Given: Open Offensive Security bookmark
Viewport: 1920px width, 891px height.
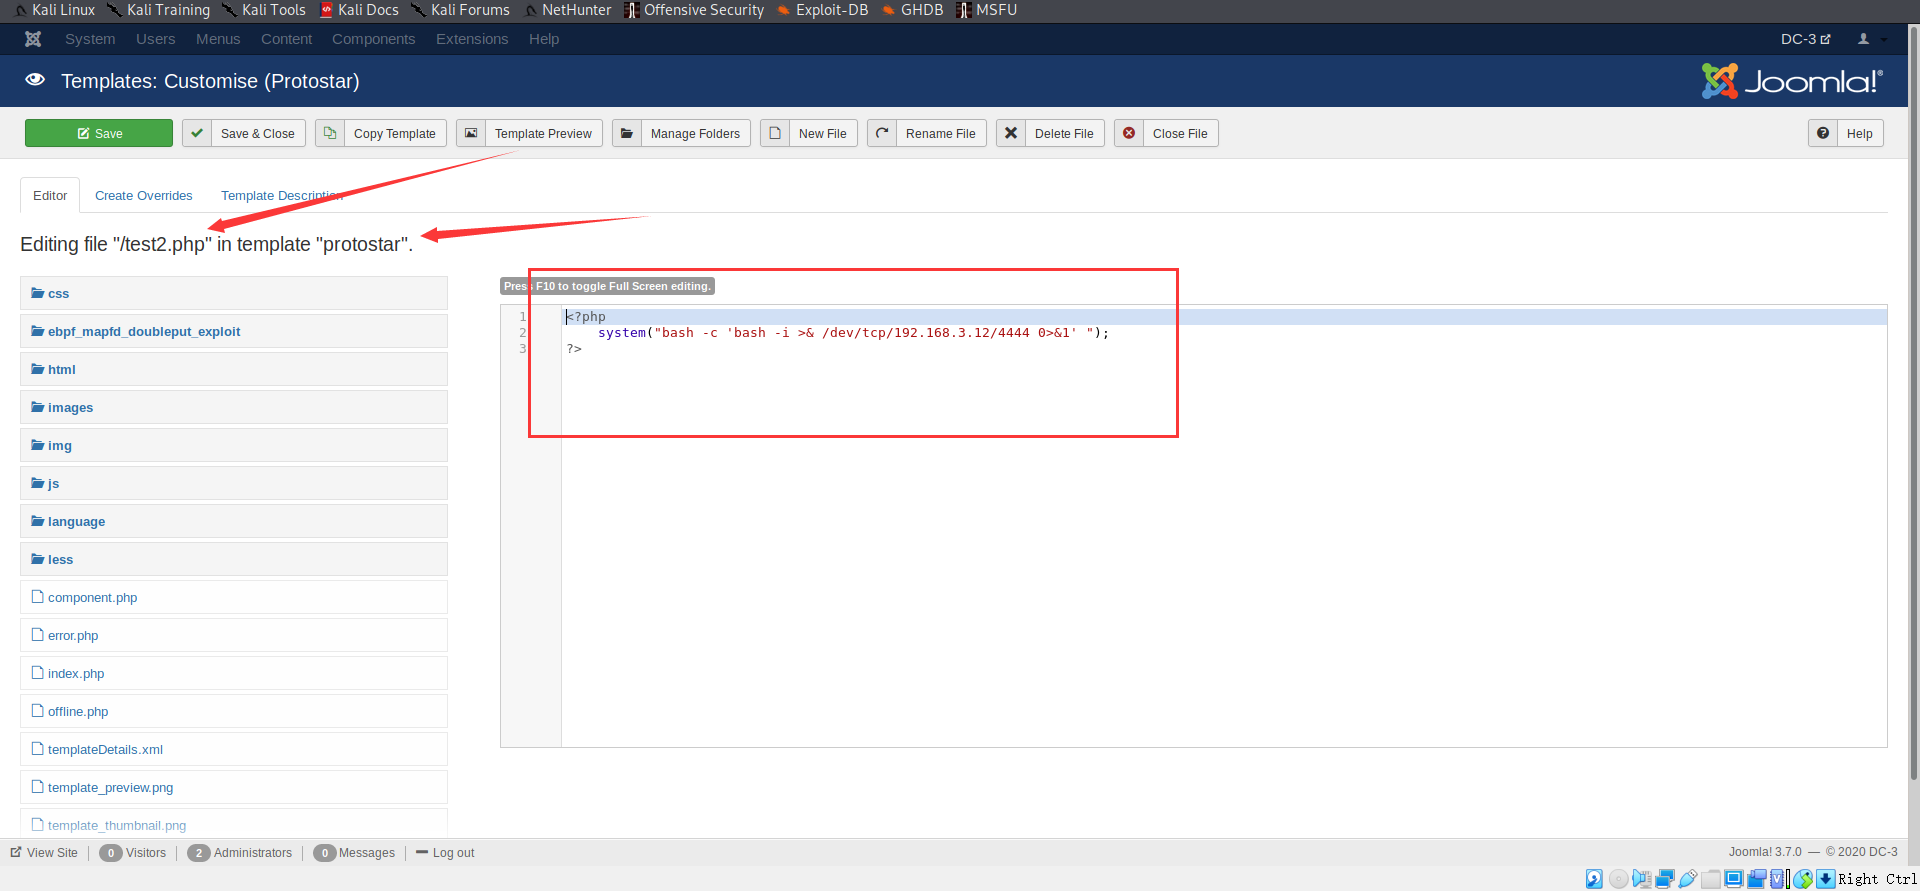Looking at the screenshot, I should (x=694, y=10).
